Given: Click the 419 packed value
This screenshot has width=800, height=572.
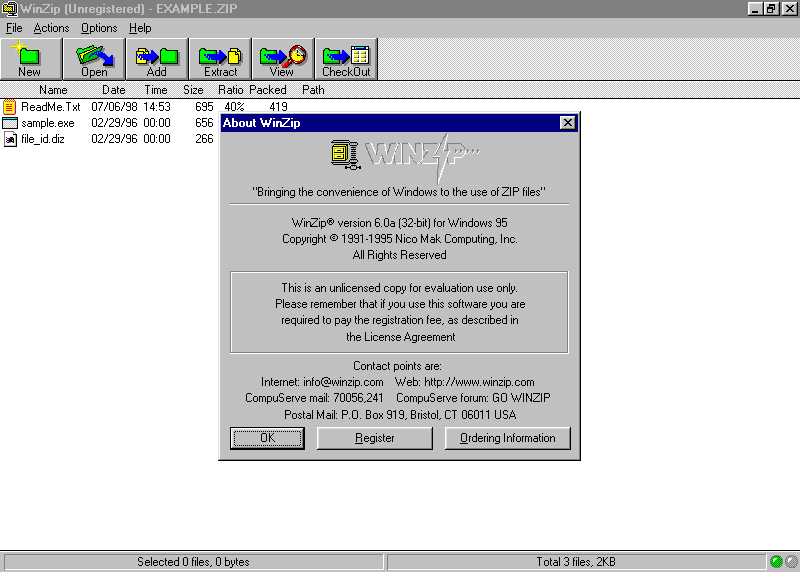Looking at the screenshot, I should point(278,107).
